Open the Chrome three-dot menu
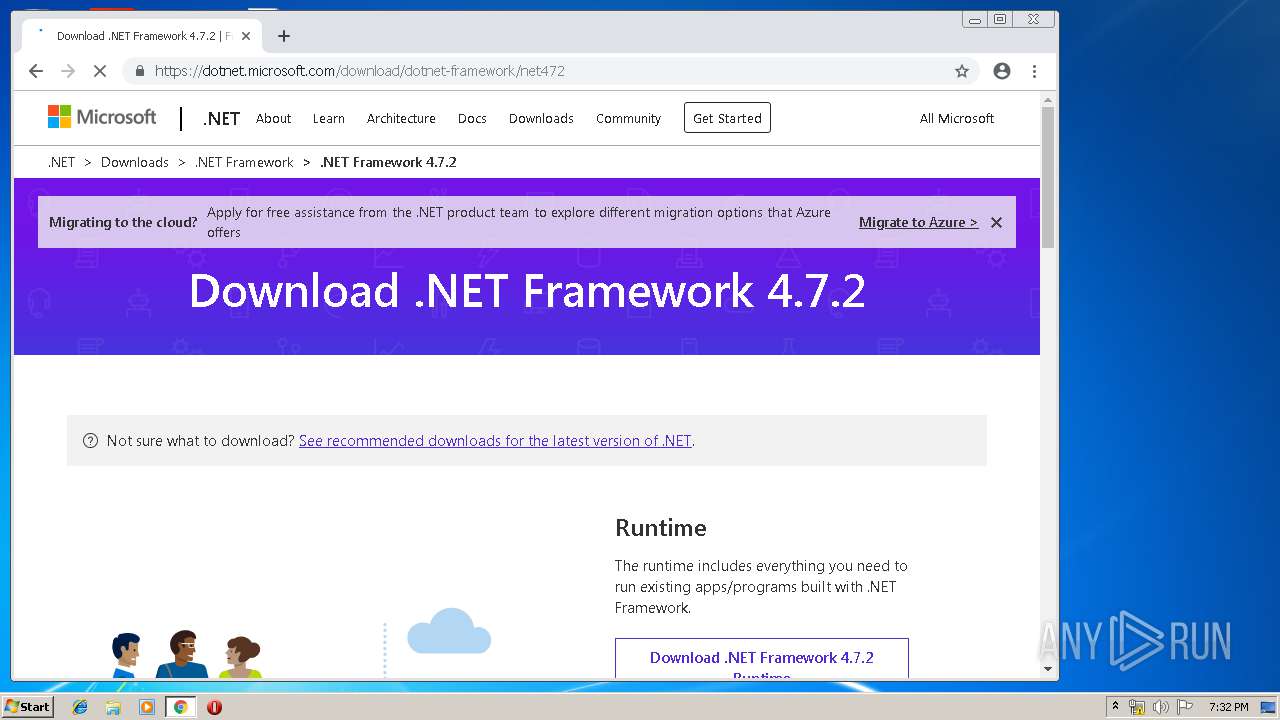 pyautogui.click(x=1034, y=71)
